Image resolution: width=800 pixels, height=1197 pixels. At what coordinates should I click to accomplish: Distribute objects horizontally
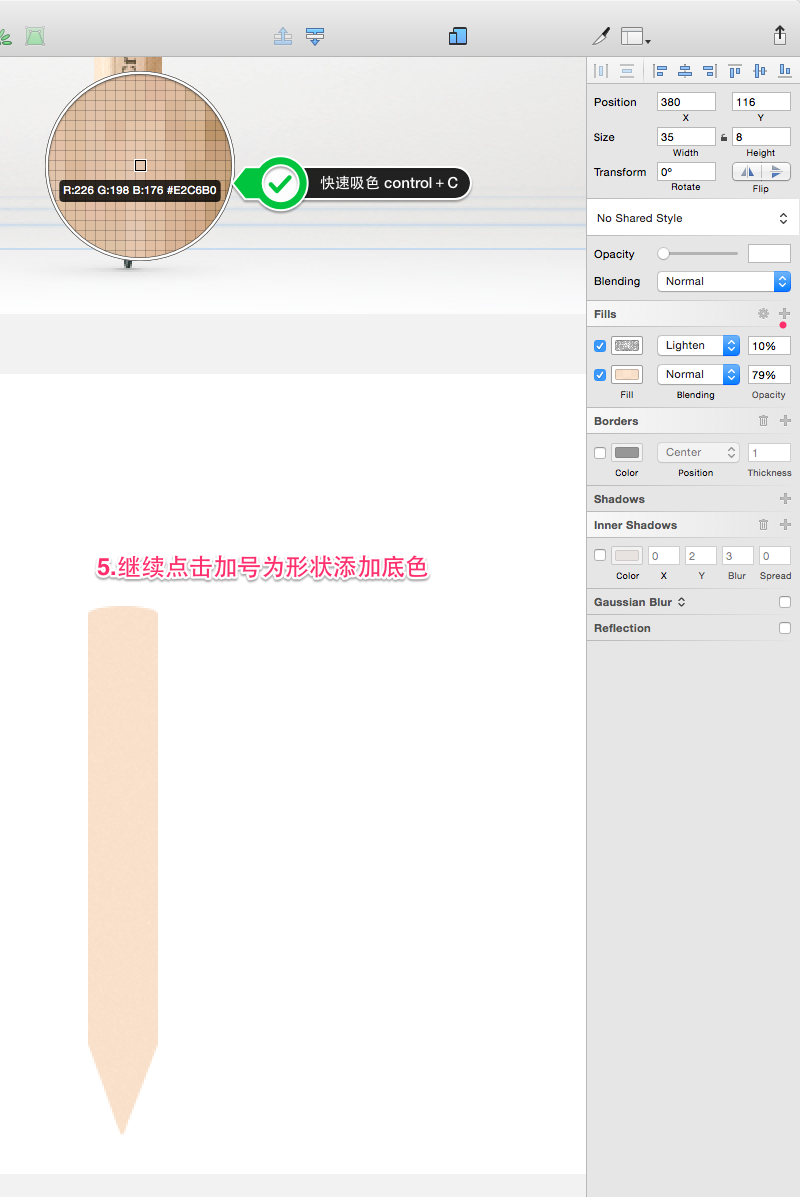click(x=602, y=71)
